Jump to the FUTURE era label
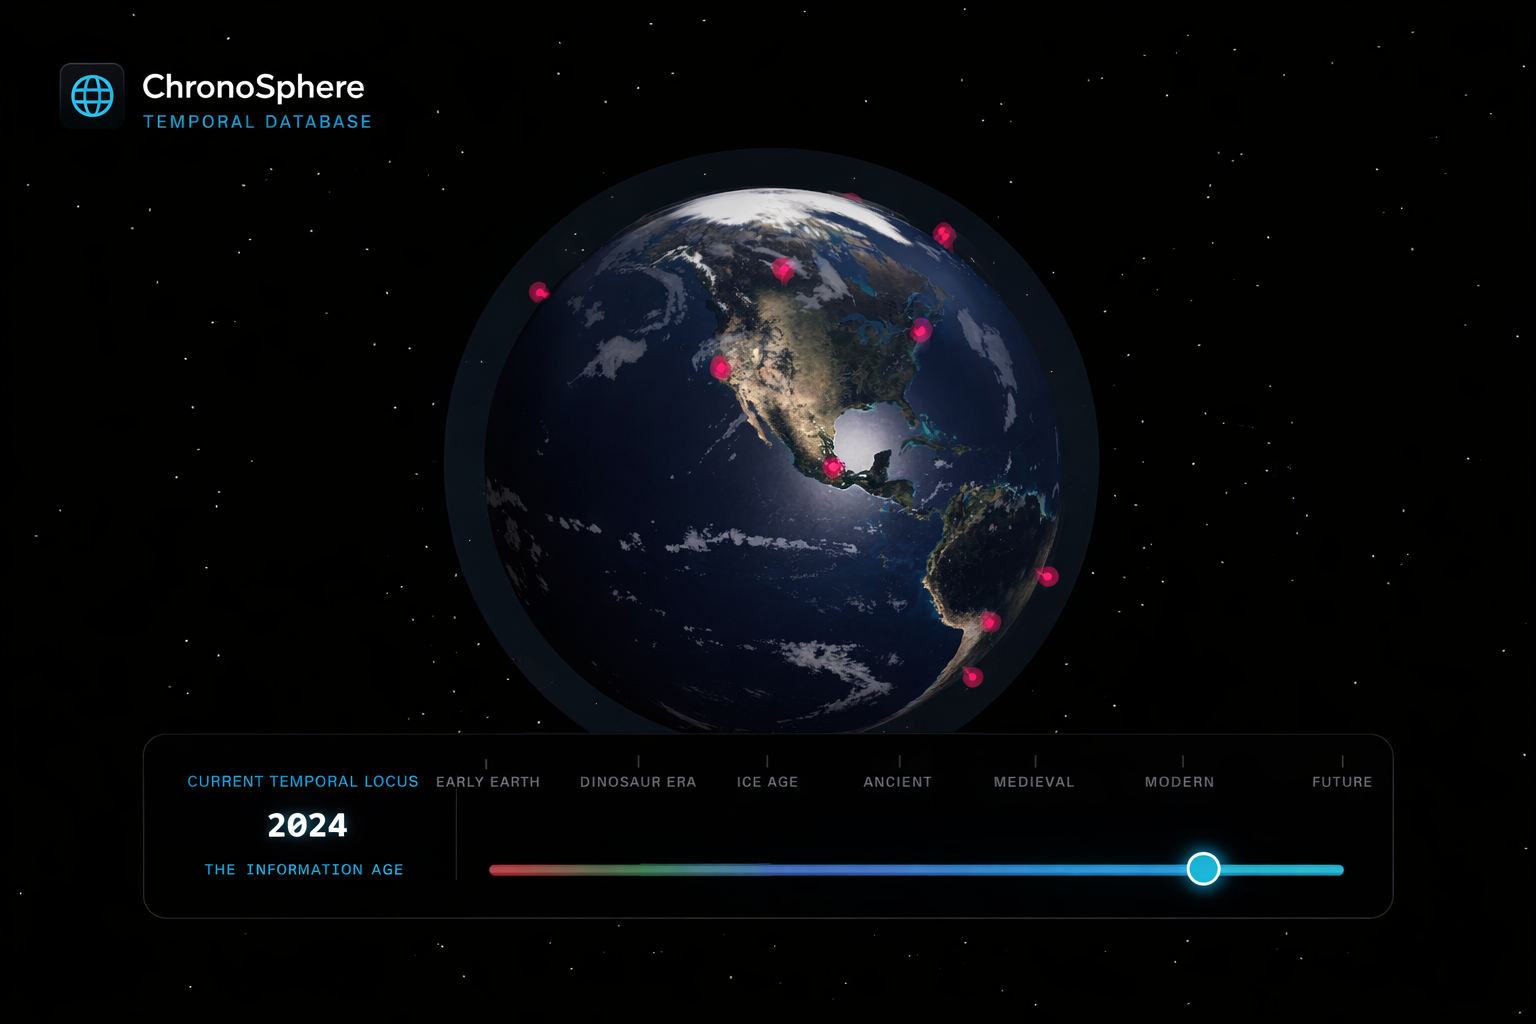The image size is (1536, 1024). (x=1342, y=782)
